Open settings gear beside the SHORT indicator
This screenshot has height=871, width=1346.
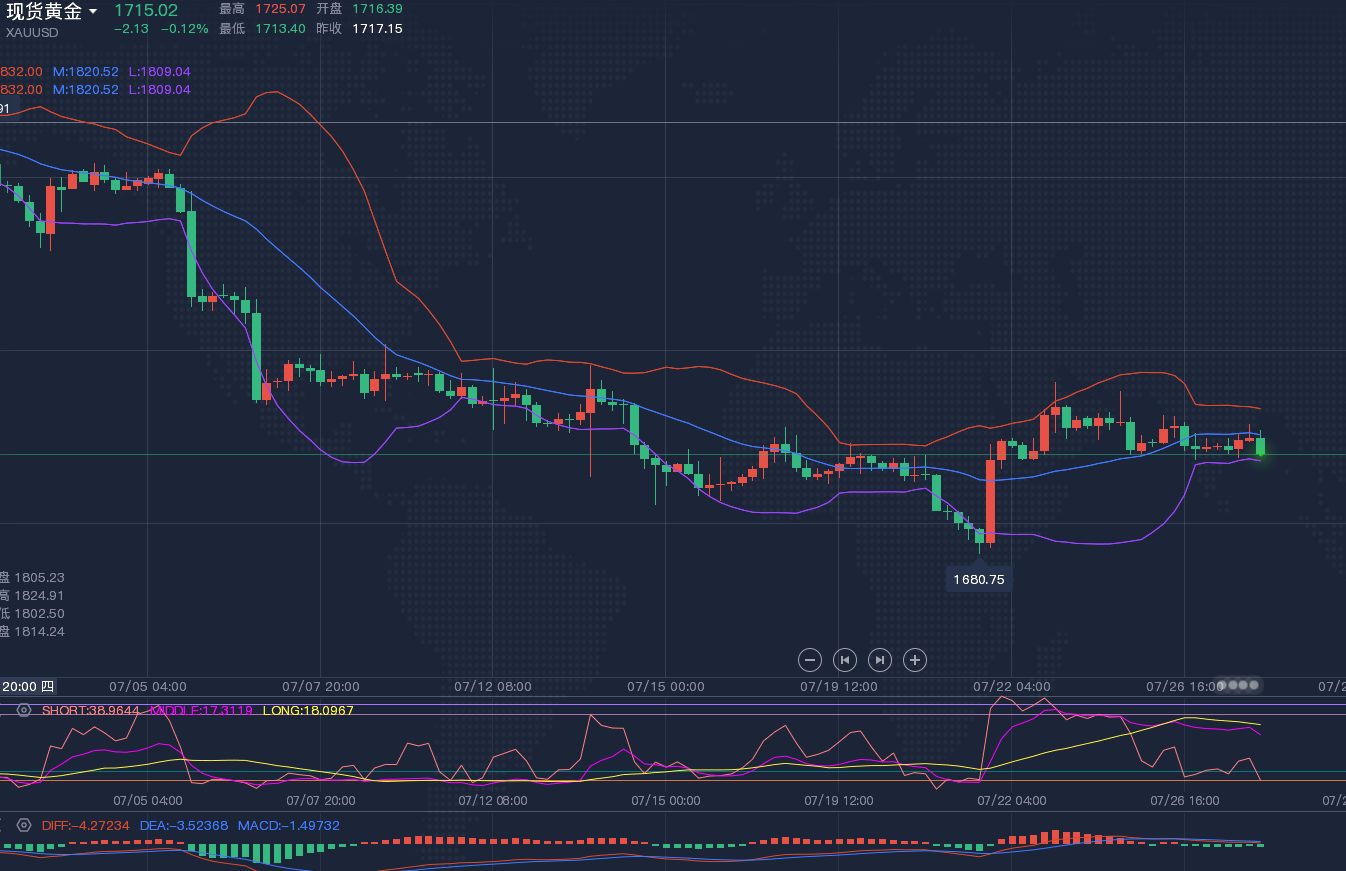(24, 710)
